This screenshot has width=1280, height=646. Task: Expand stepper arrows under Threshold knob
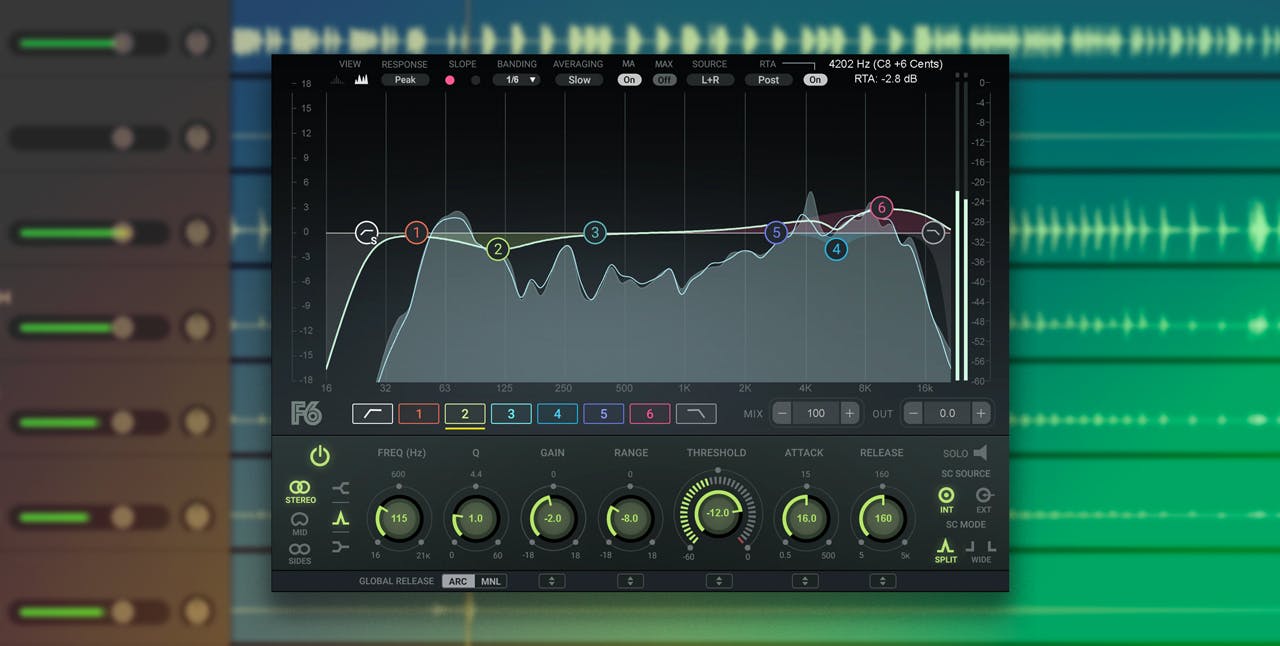pos(719,581)
